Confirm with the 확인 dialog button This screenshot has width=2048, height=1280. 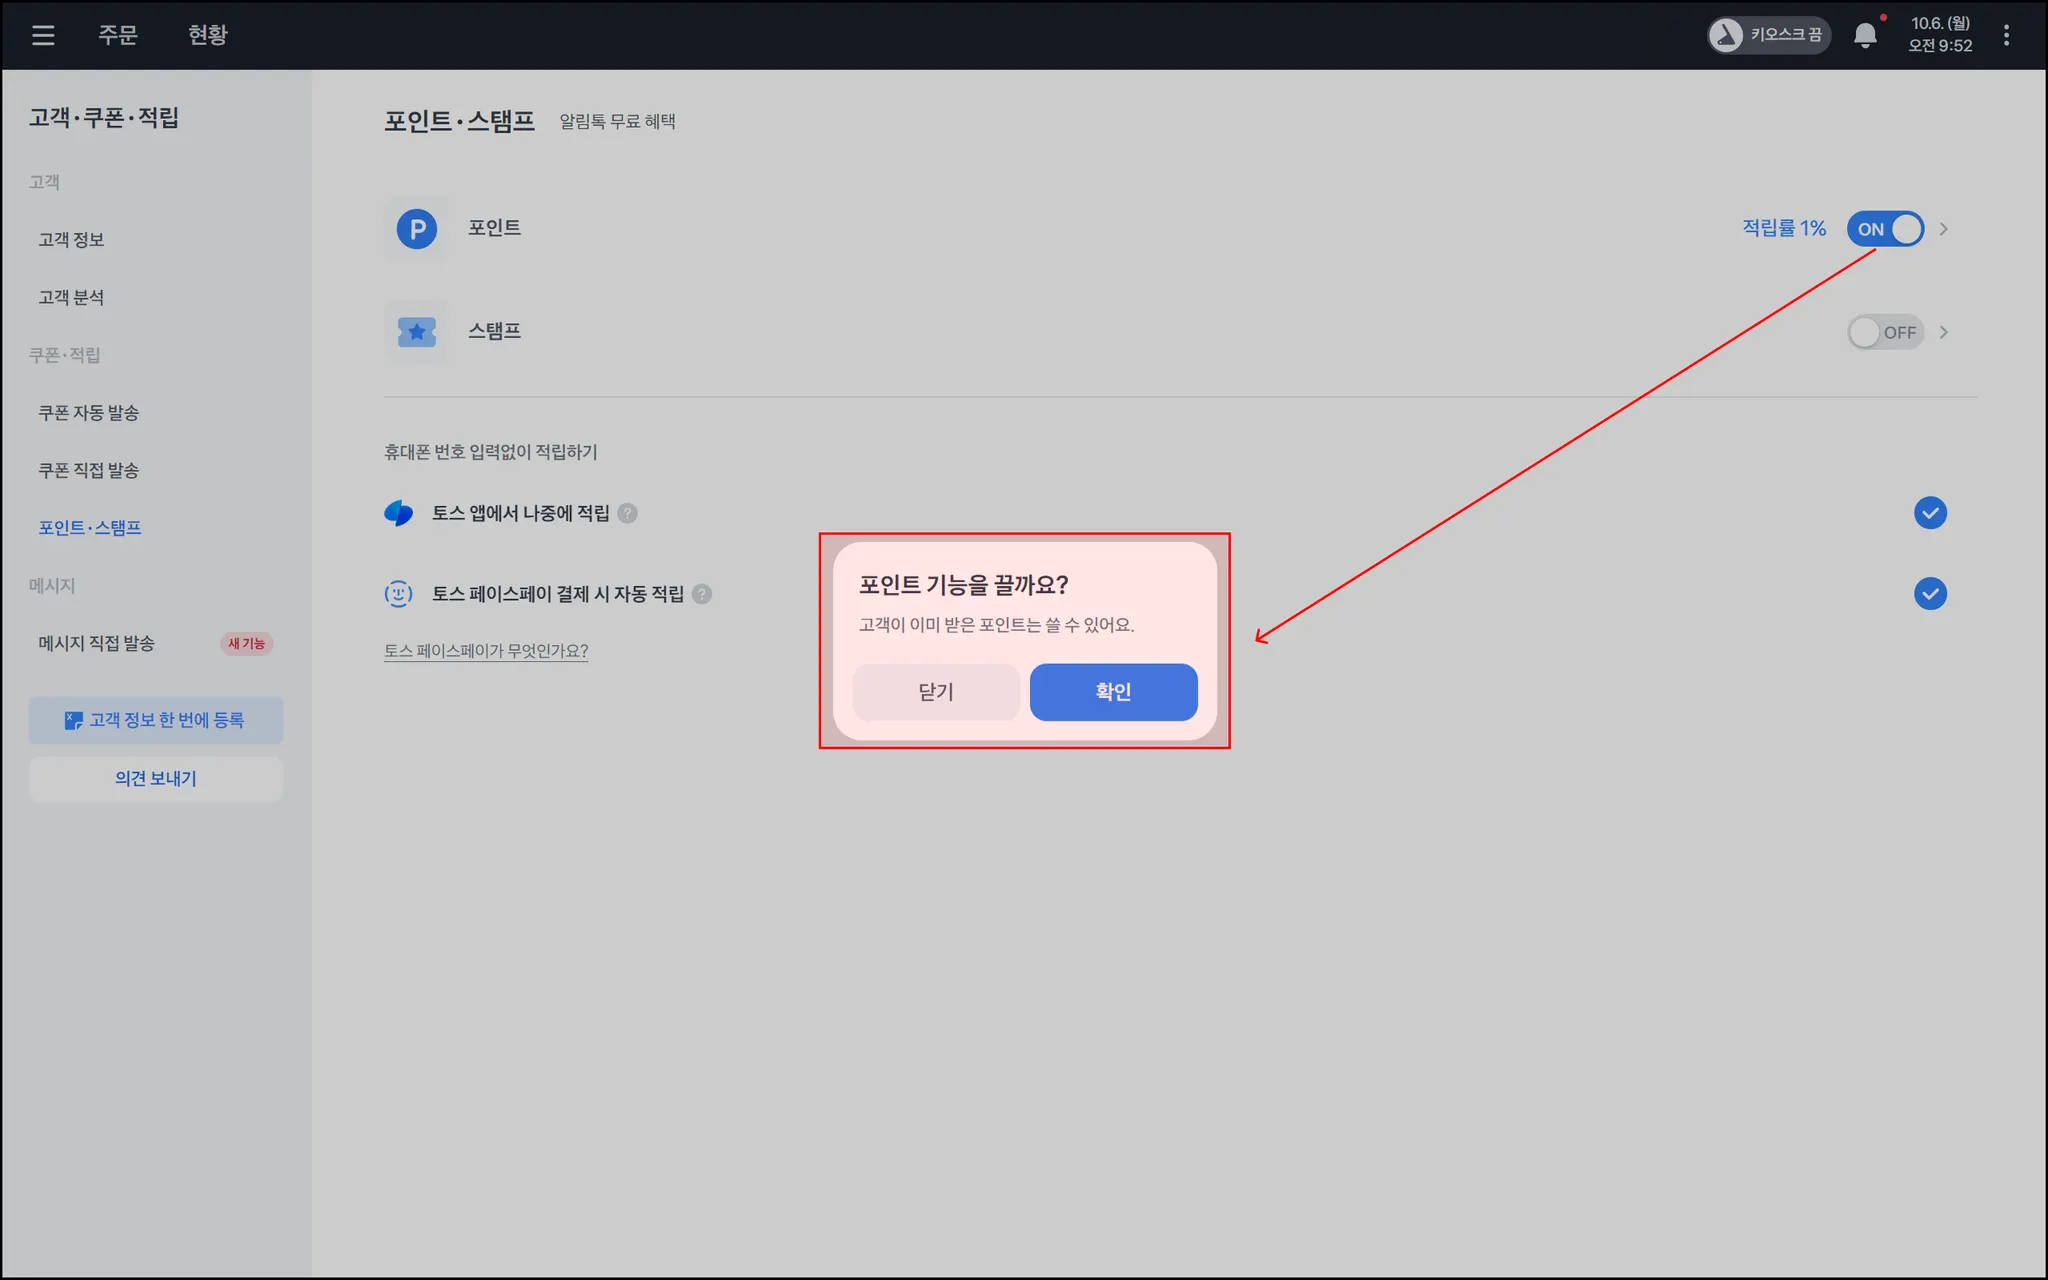coord(1113,692)
